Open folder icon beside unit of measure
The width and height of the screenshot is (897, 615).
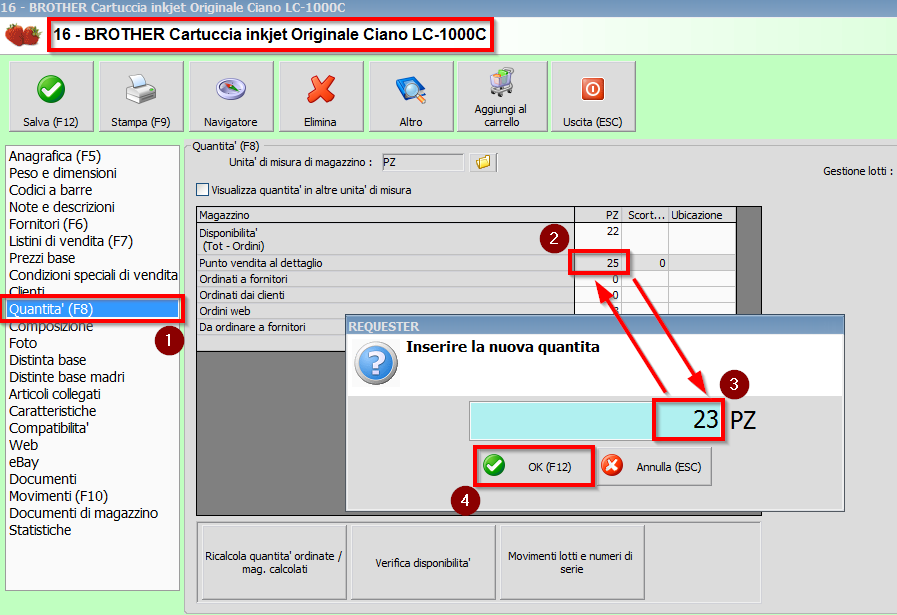[x=483, y=162]
